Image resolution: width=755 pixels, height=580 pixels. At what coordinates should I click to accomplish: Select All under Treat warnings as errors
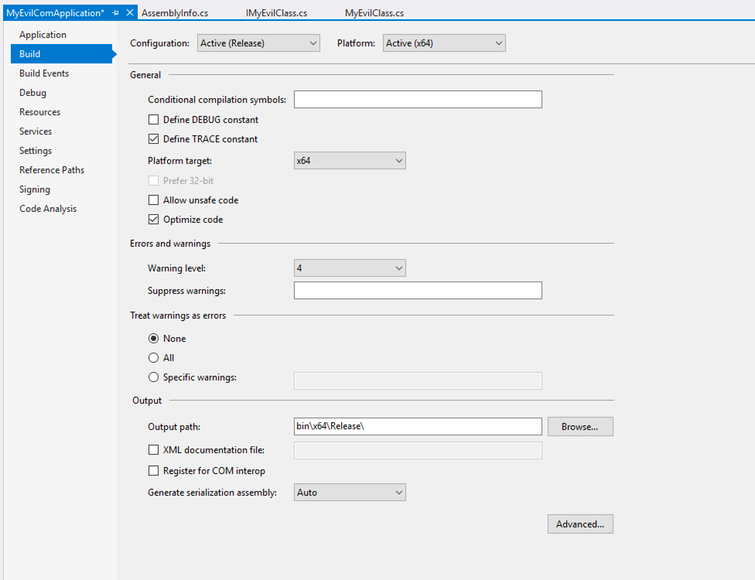(x=153, y=358)
